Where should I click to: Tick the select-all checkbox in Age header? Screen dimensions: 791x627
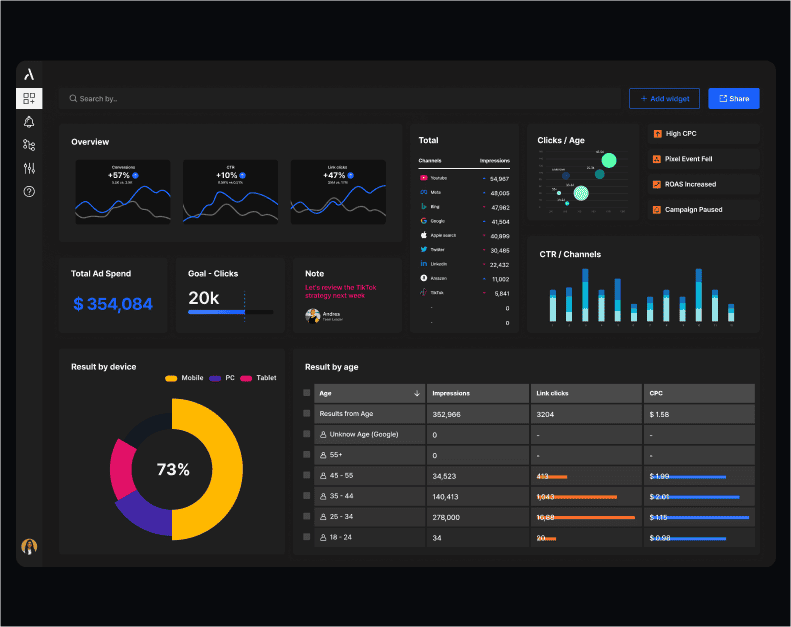pyautogui.click(x=307, y=393)
